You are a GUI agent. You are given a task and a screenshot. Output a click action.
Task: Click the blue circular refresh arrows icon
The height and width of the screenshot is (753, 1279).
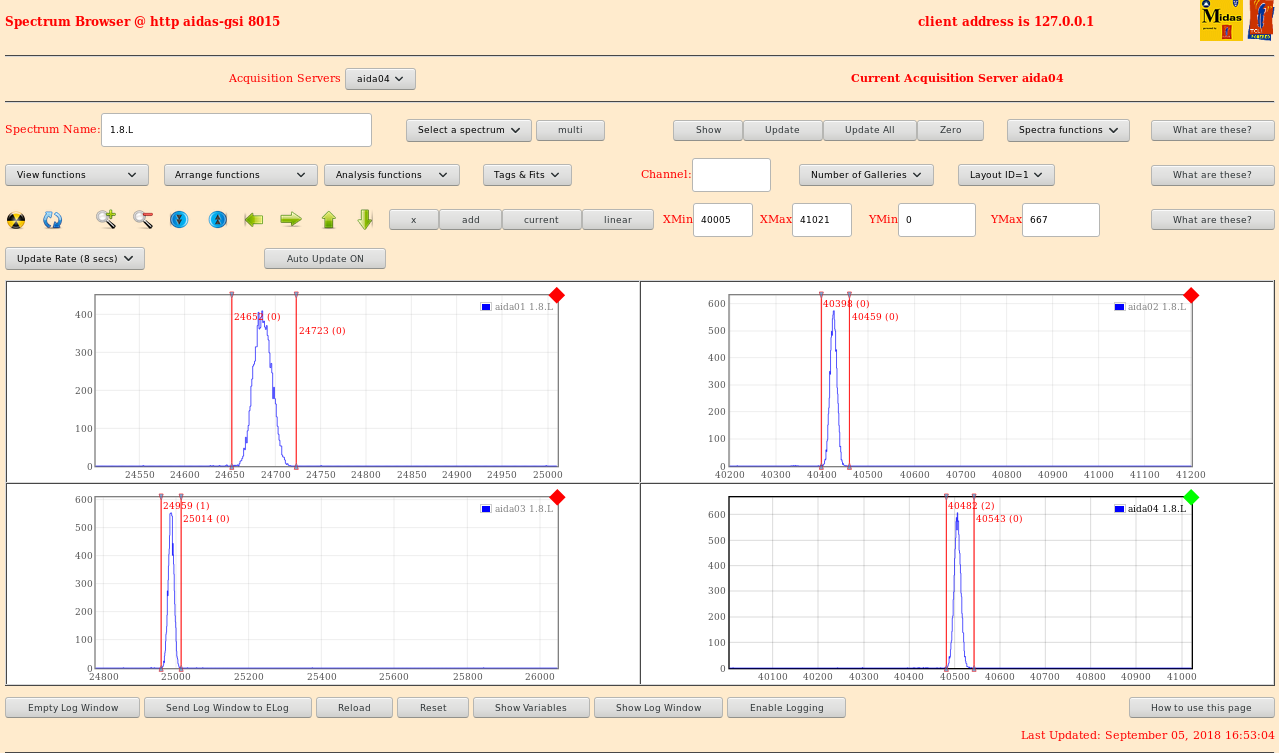tap(52, 220)
